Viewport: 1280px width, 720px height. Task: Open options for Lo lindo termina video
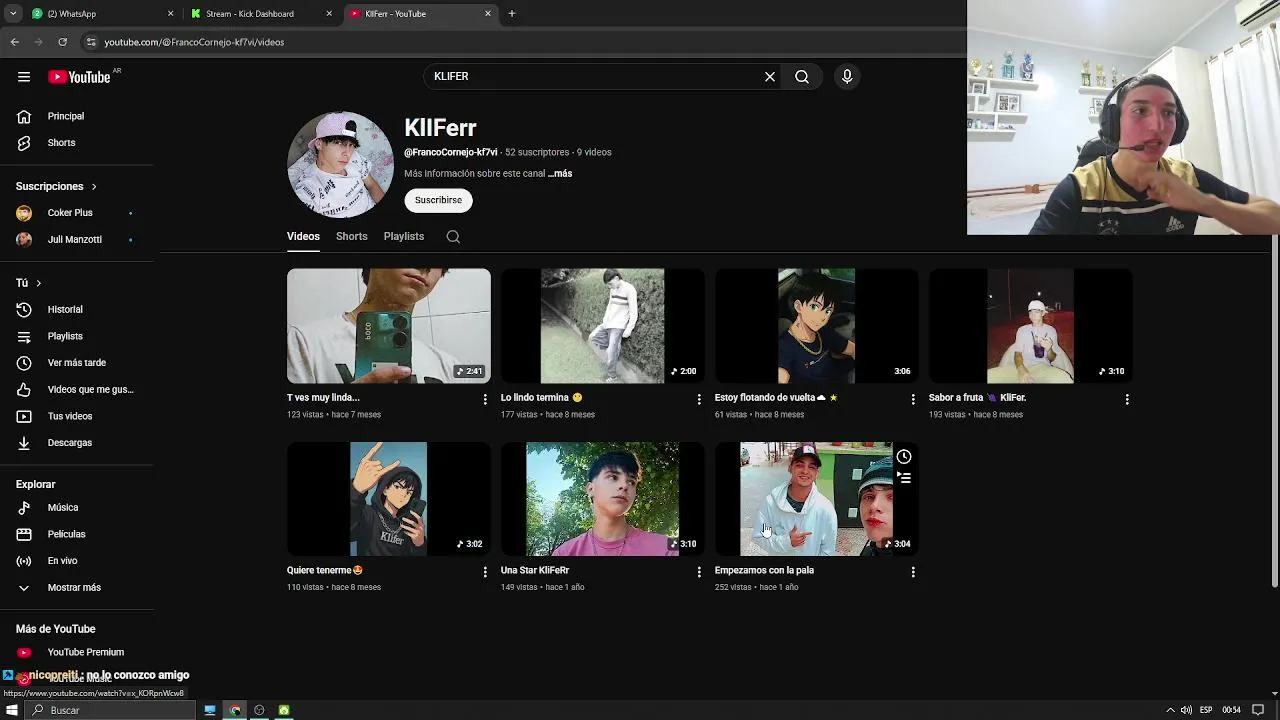click(699, 399)
